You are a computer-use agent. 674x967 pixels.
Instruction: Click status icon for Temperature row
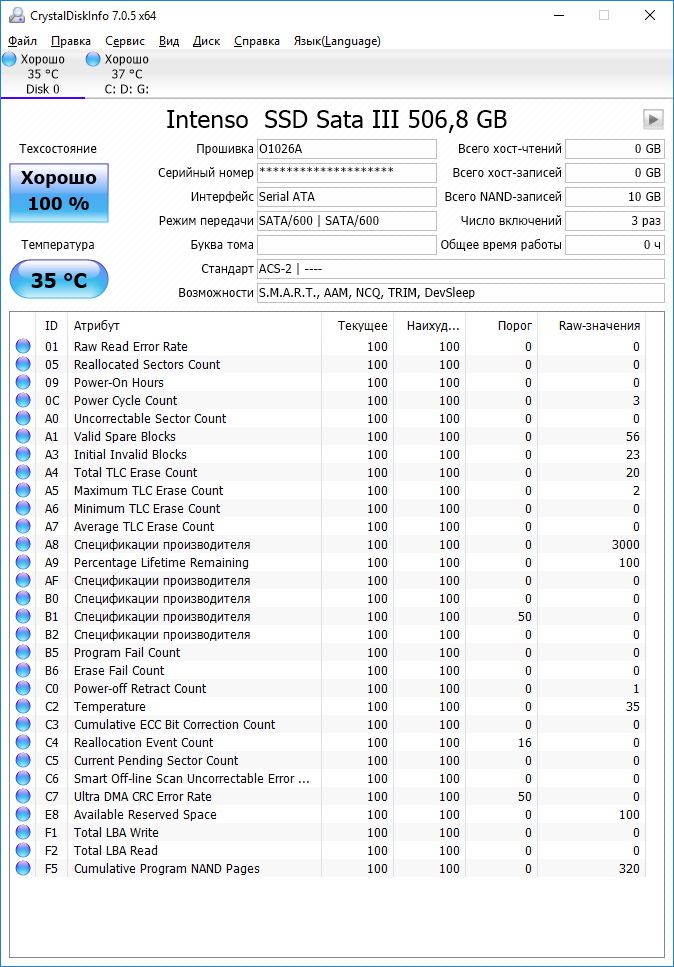(23, 706)
